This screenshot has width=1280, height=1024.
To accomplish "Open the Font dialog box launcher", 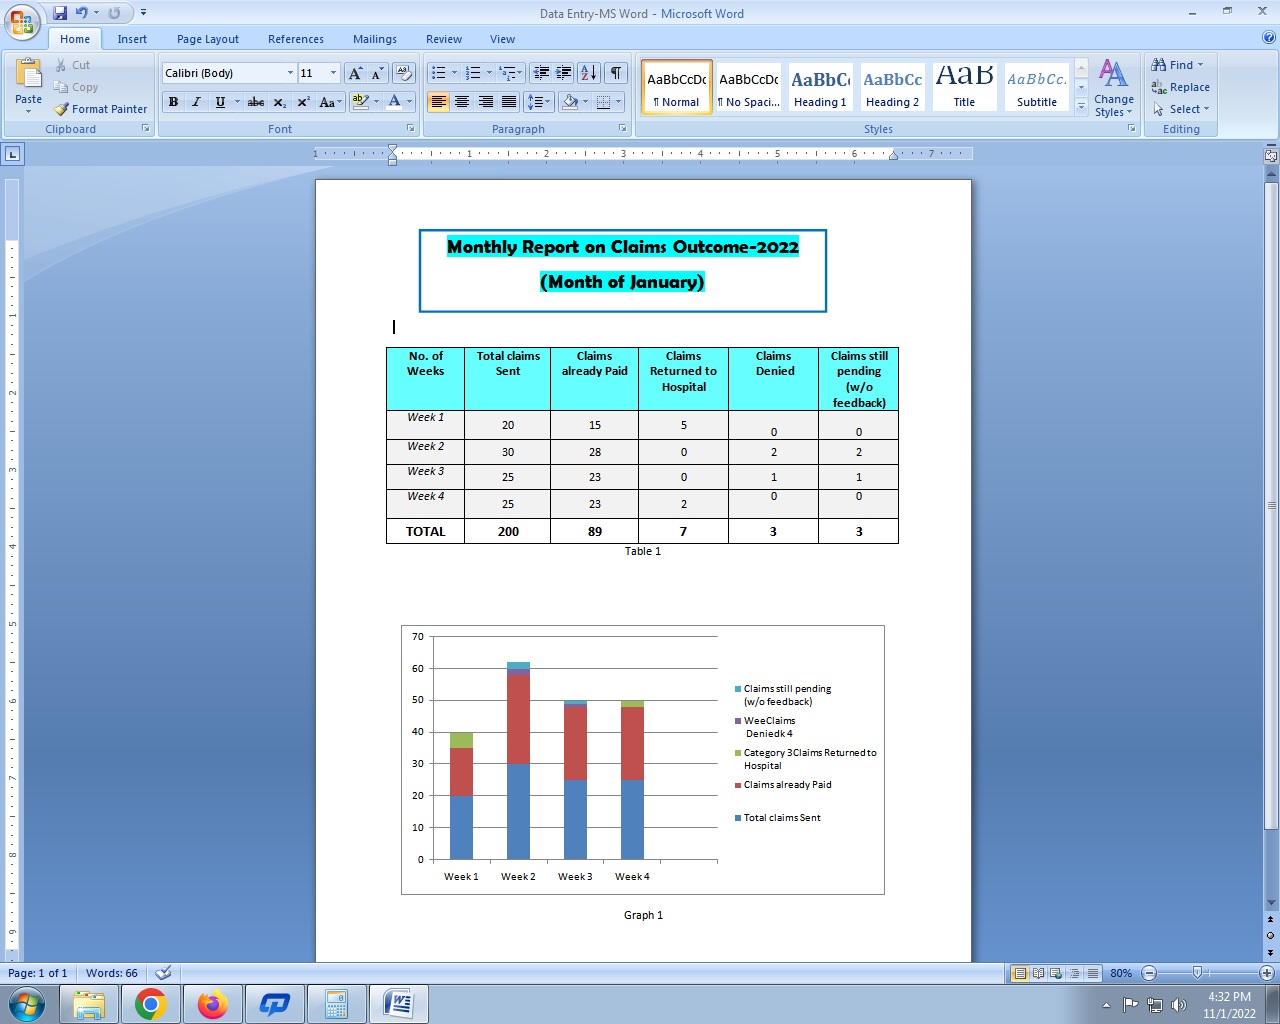I will pos(410,129).
